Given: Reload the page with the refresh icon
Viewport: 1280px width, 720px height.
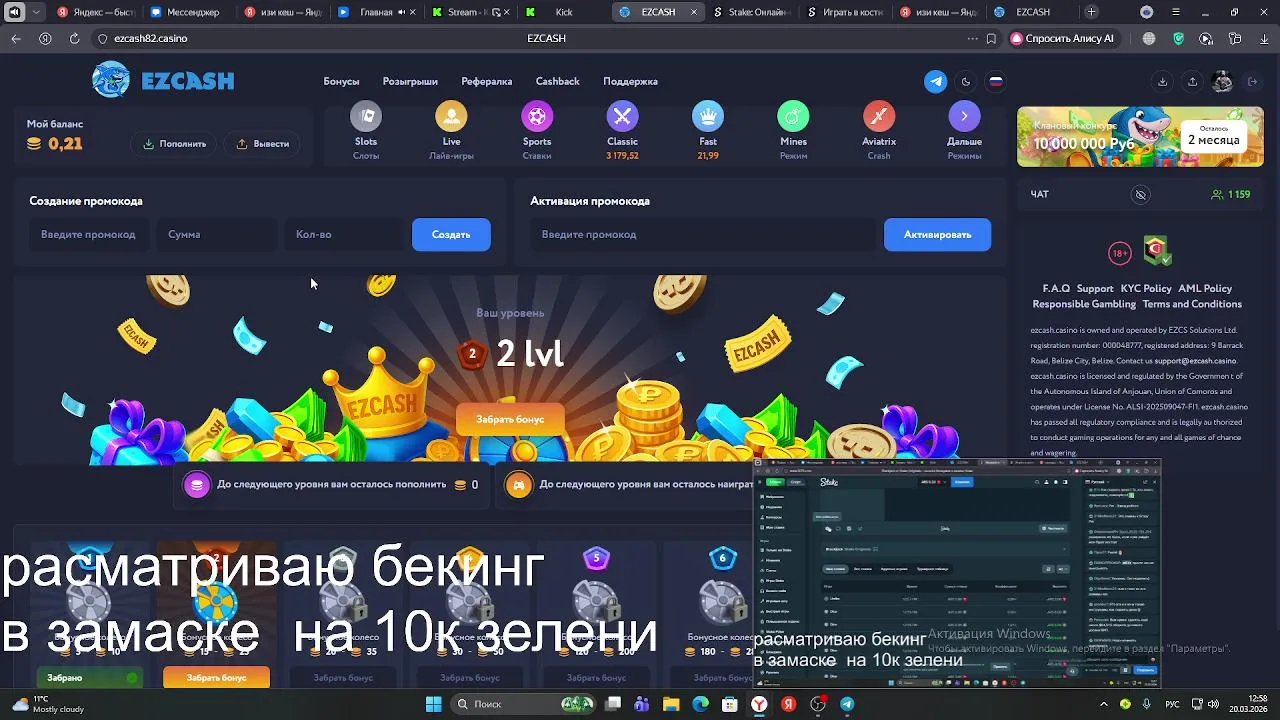Looking at the screenshot, I should (74, 38).
